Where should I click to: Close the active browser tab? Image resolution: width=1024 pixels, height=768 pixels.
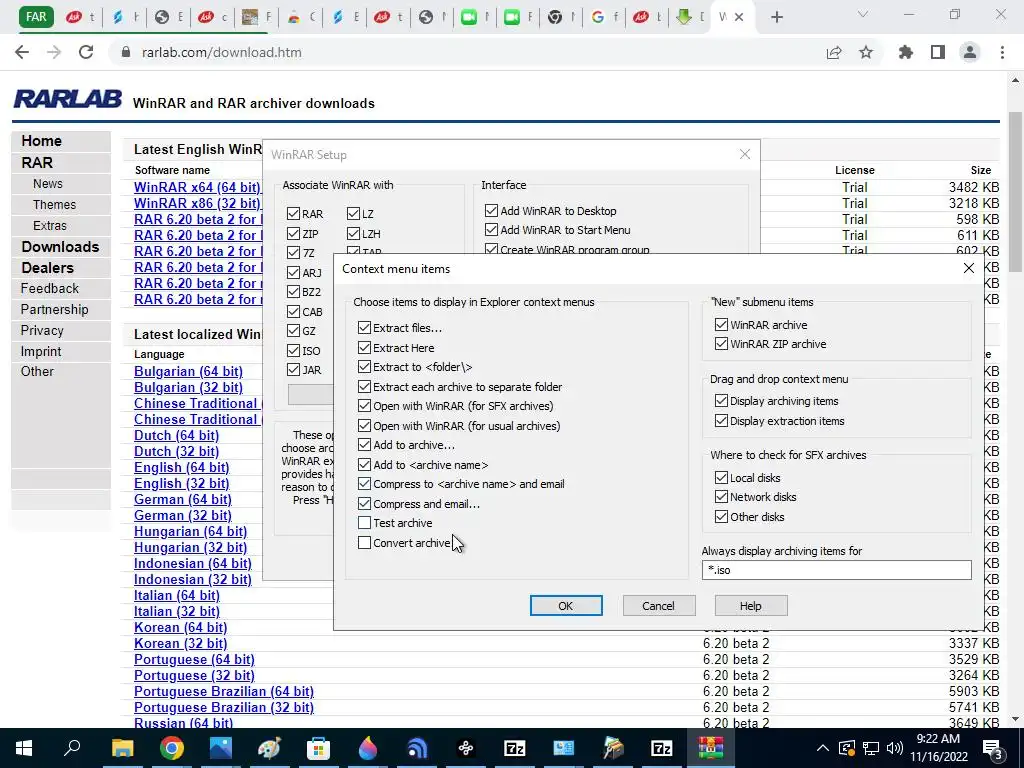point(739,17)
